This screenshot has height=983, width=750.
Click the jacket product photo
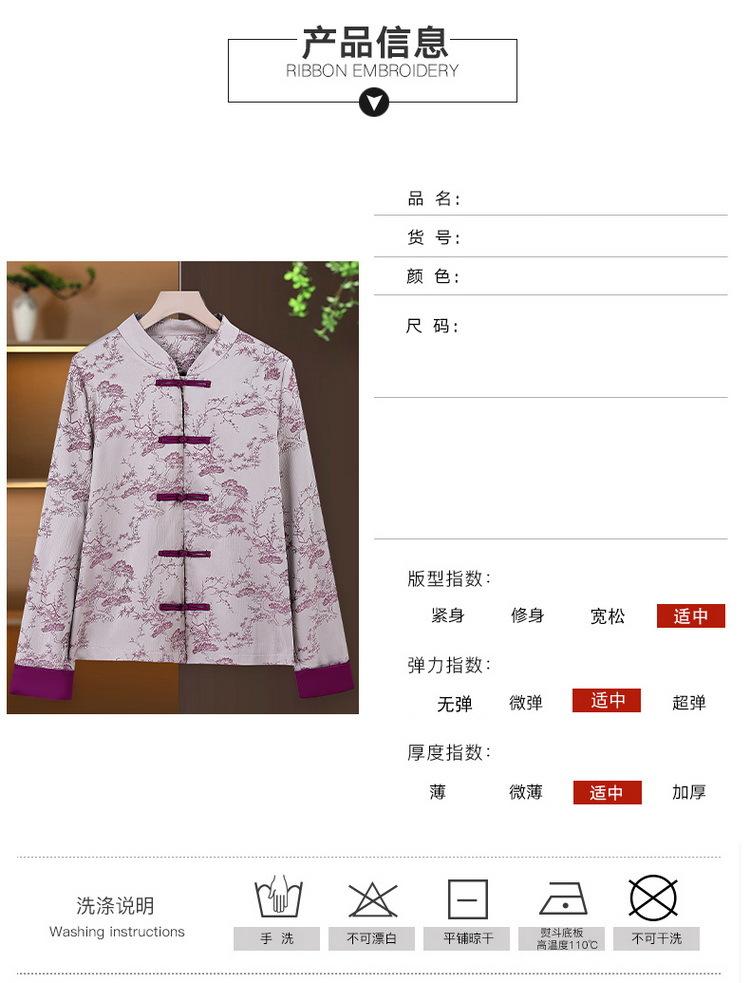tap(182, 487)
